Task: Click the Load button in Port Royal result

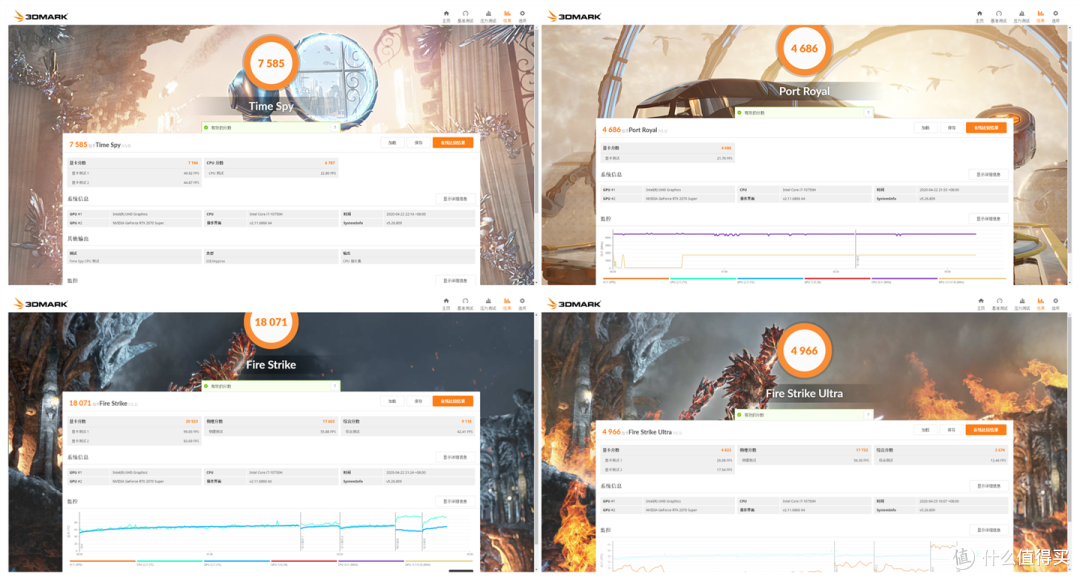Action: point(926,127)
